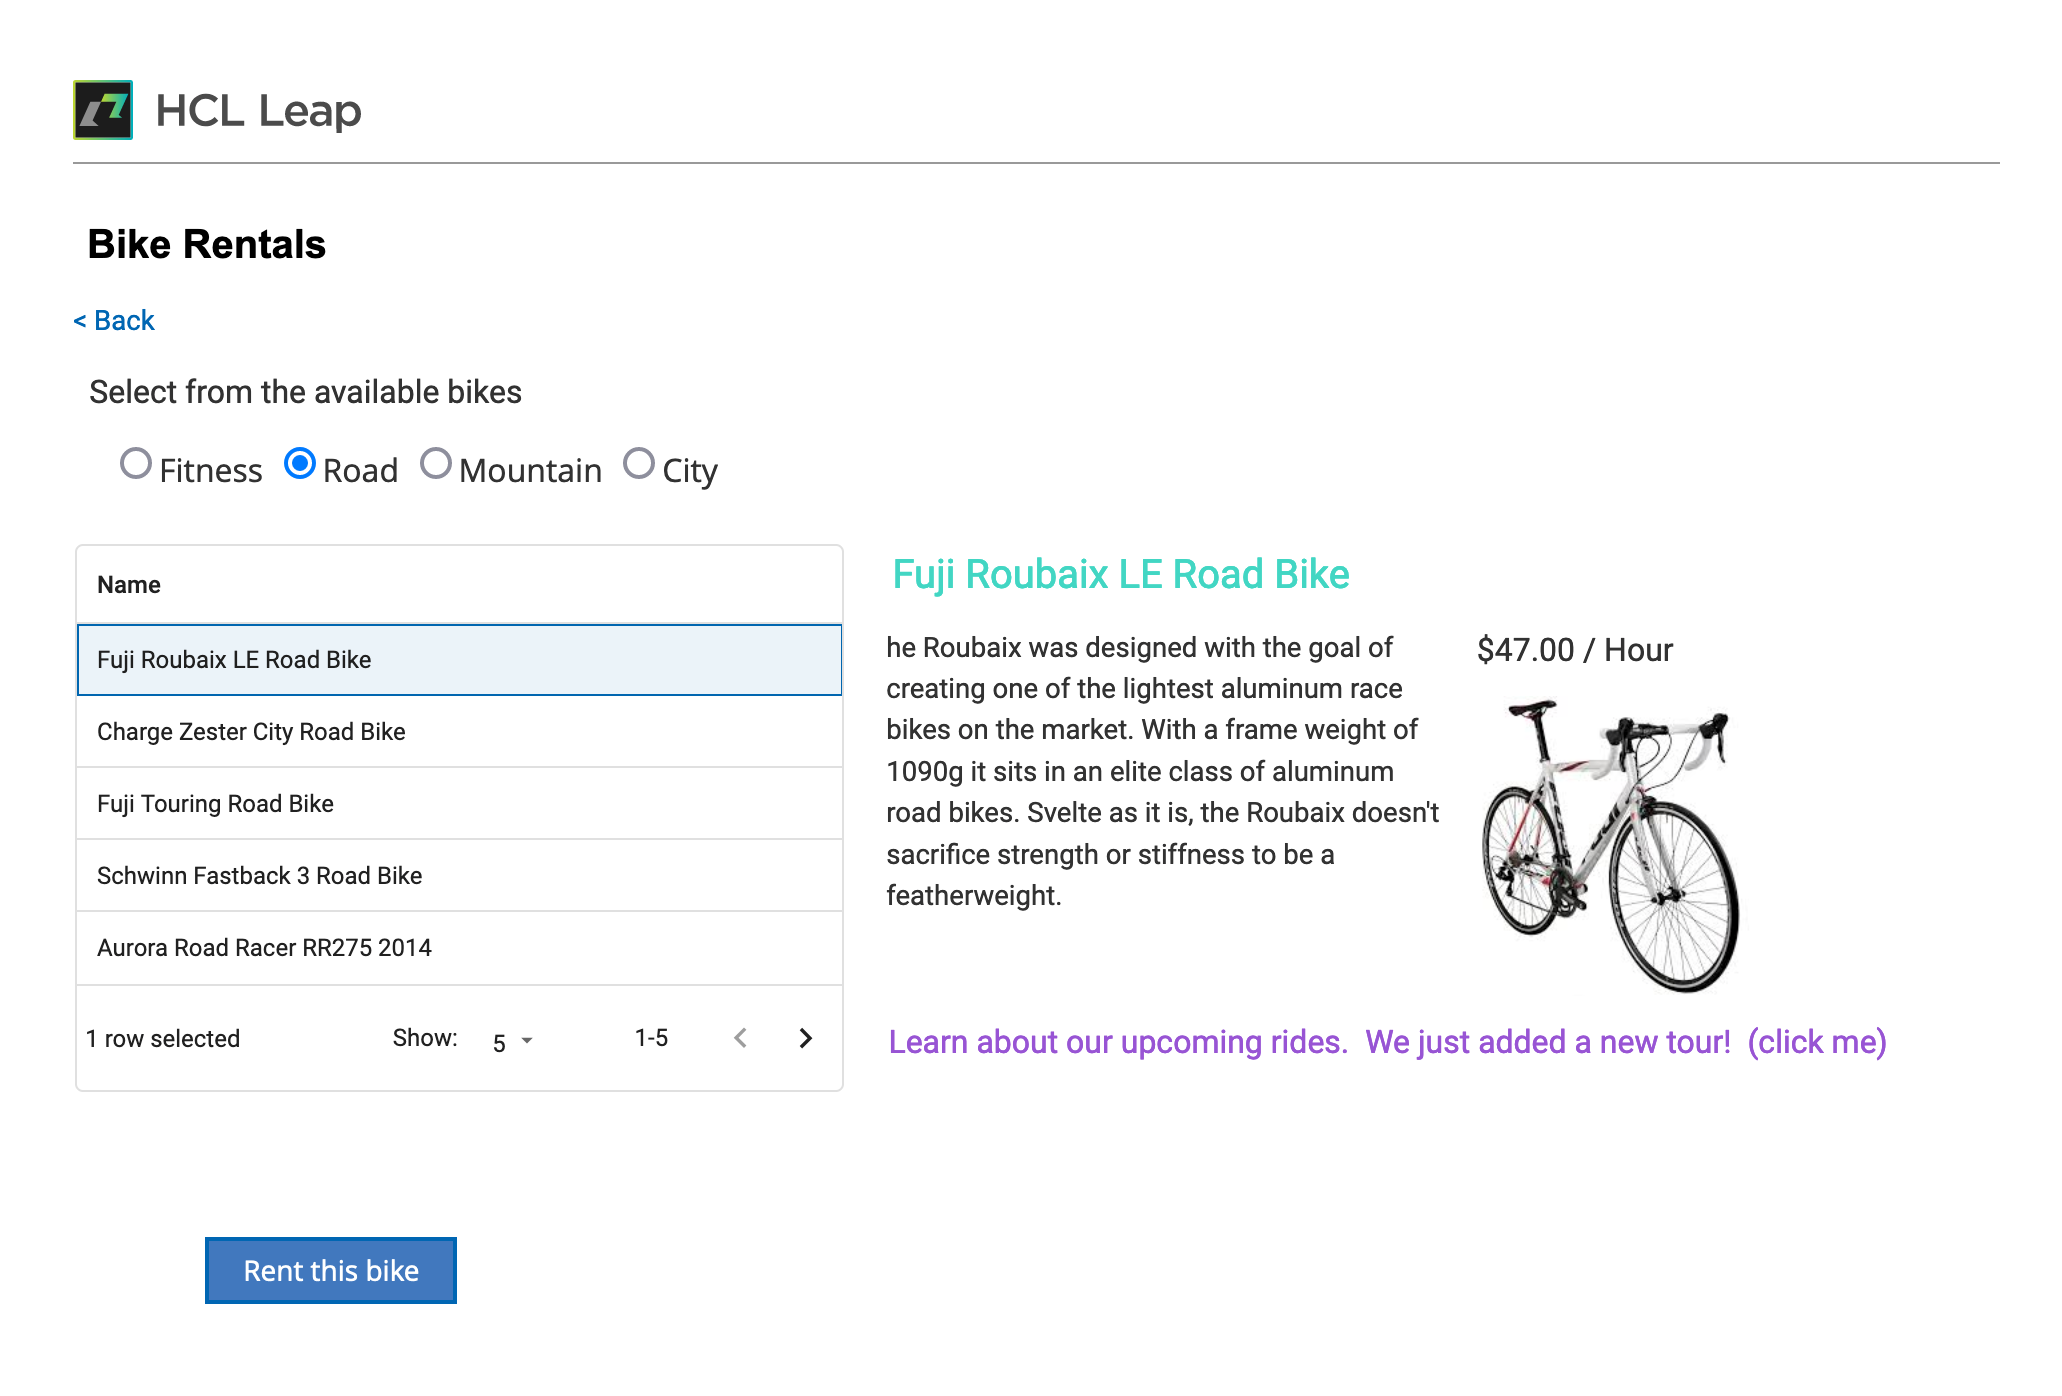
Task: Select the Road bike type
Action: pyautogui.click(x=300, y=464)
